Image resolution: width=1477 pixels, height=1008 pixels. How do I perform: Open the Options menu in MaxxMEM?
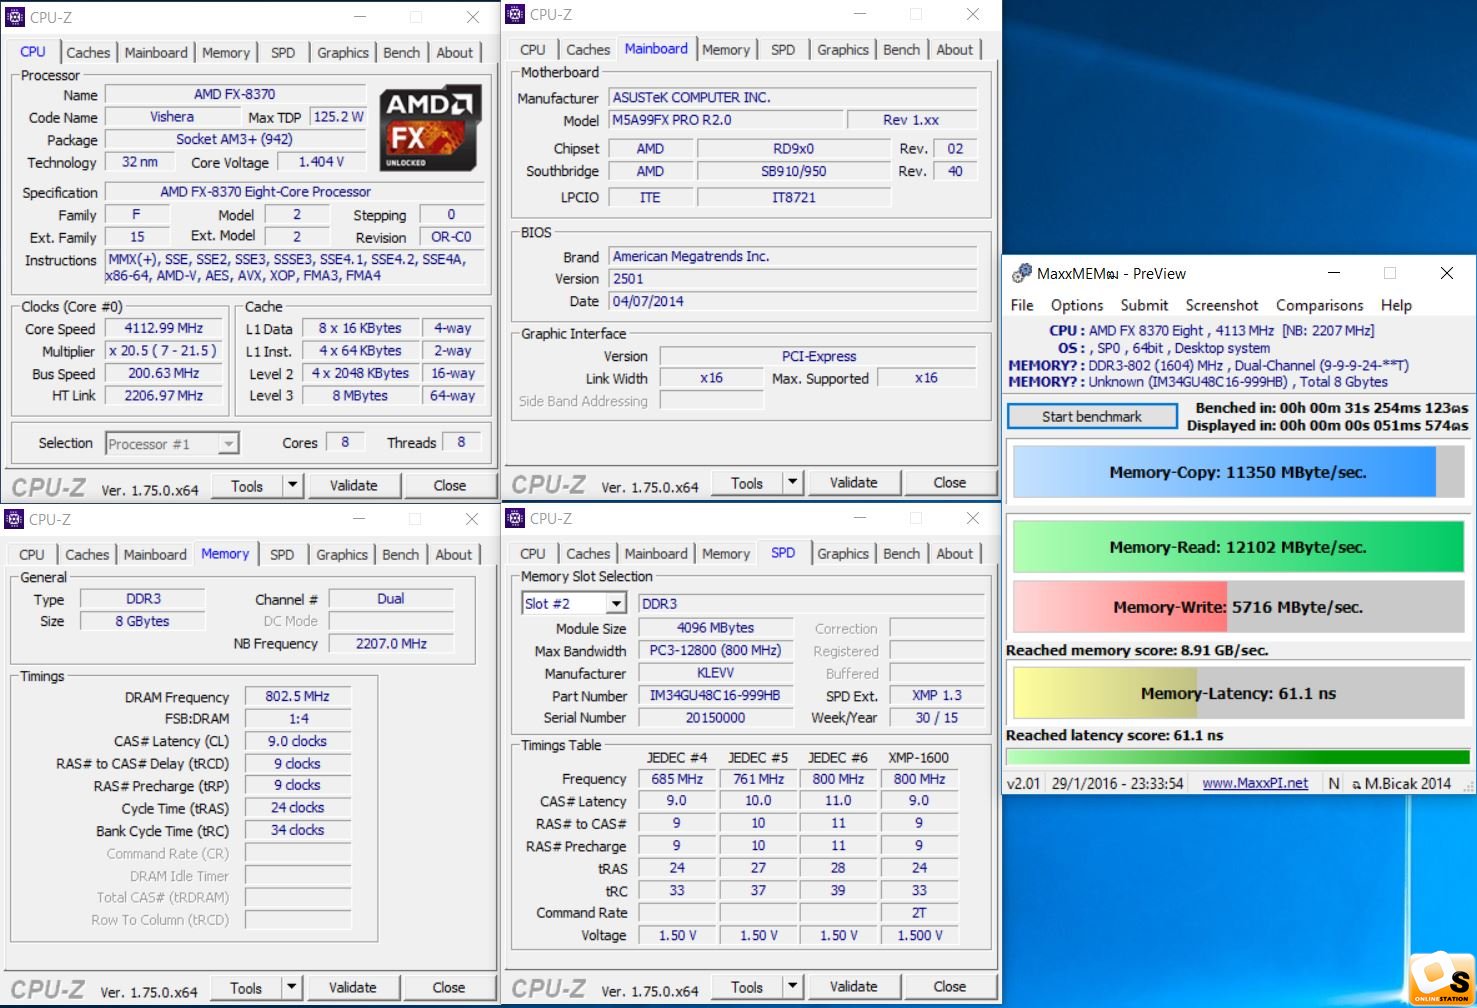click(1077, 305)
